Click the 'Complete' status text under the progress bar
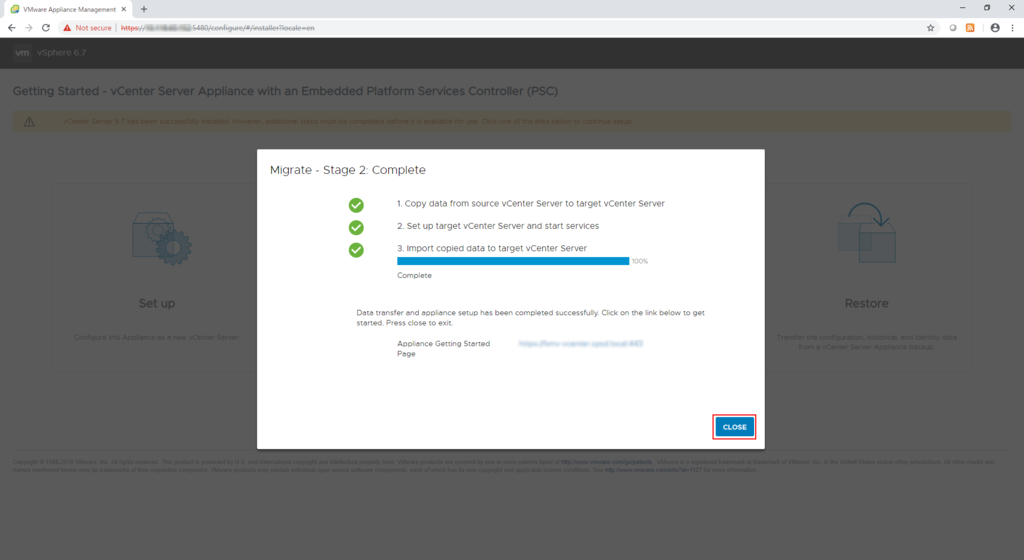 (414, 275)
